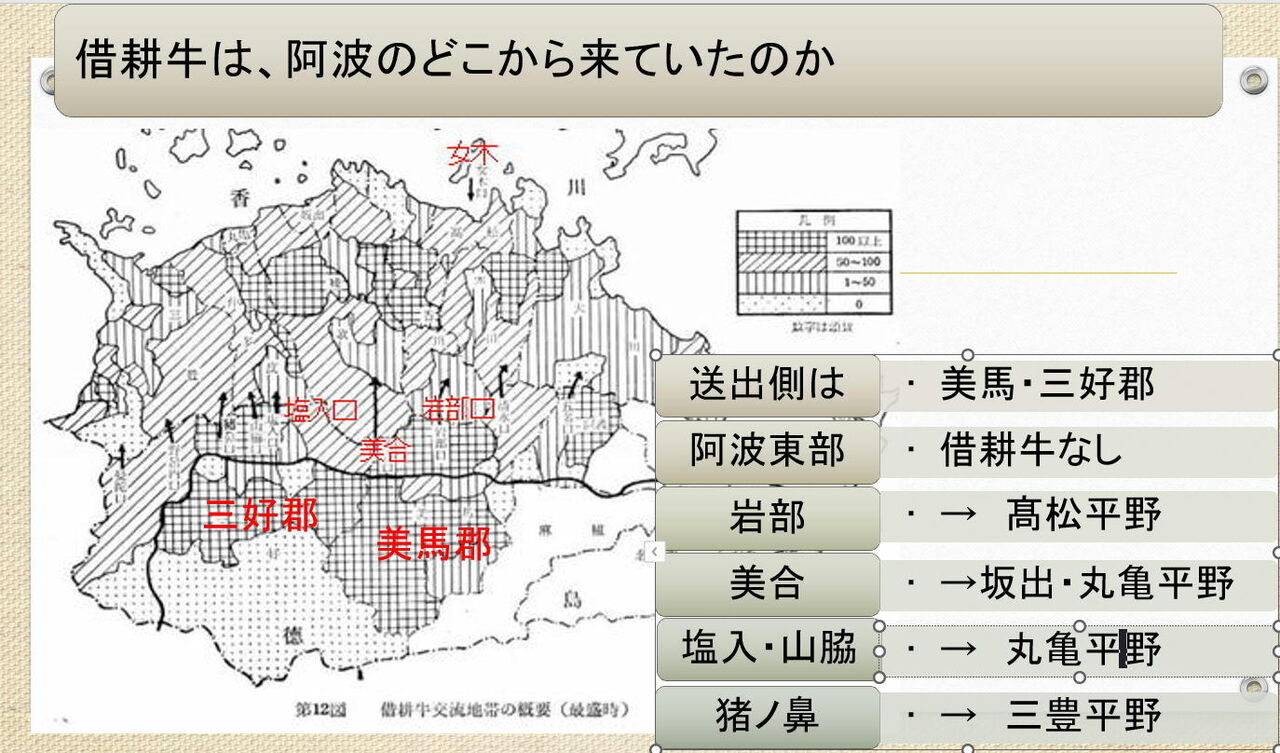Select the red 岩部口 map label
1280x753 pixels.
[x=458, y=408]
